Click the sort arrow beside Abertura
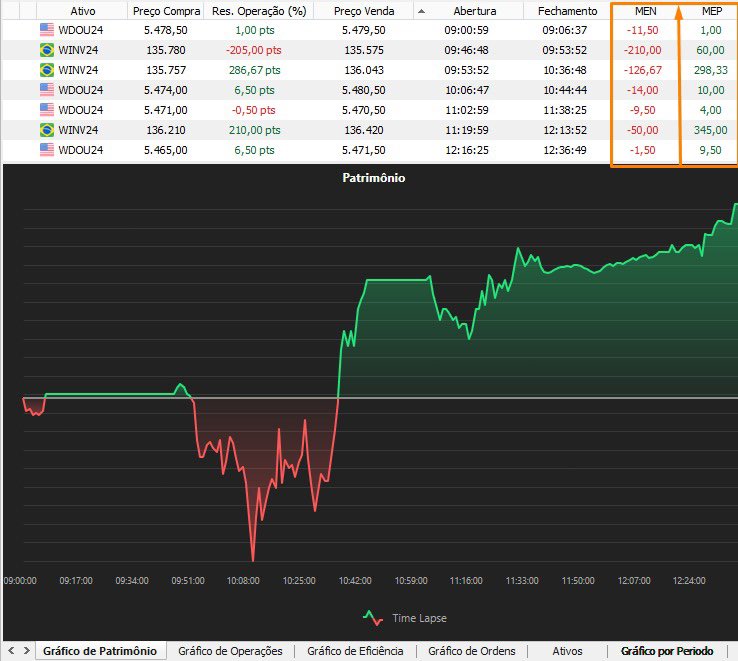This screenshot has height=661, width=738. click(x=421, y=11)
